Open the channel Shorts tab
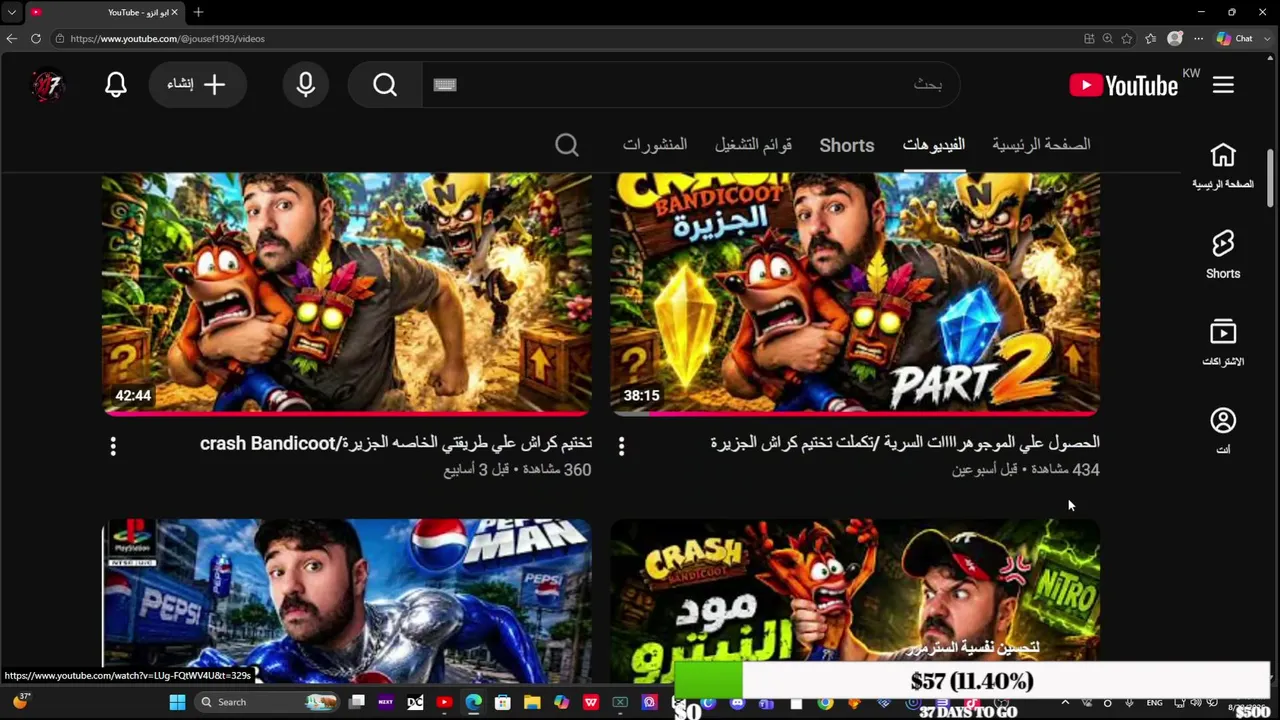Image resolution: width=1280 pixels, height=720 pixels. coord(847,145)
